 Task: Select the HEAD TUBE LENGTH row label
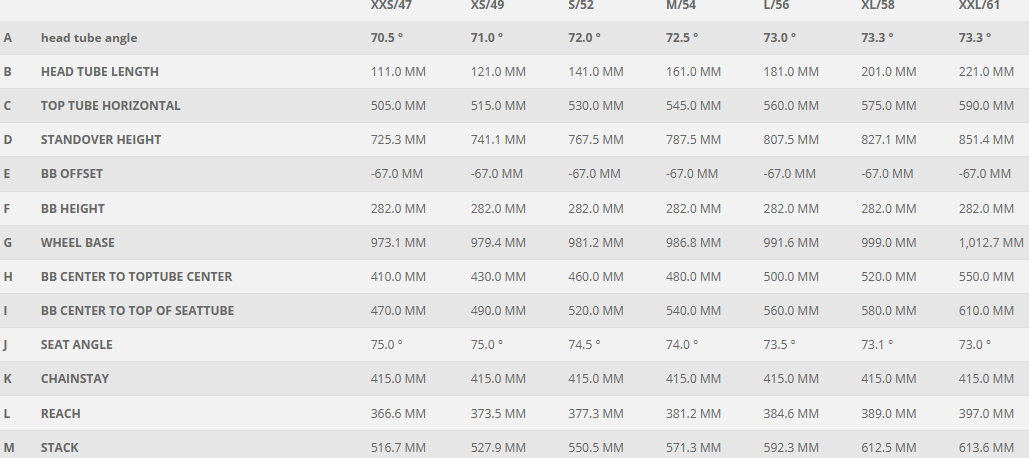pos(99,72)
